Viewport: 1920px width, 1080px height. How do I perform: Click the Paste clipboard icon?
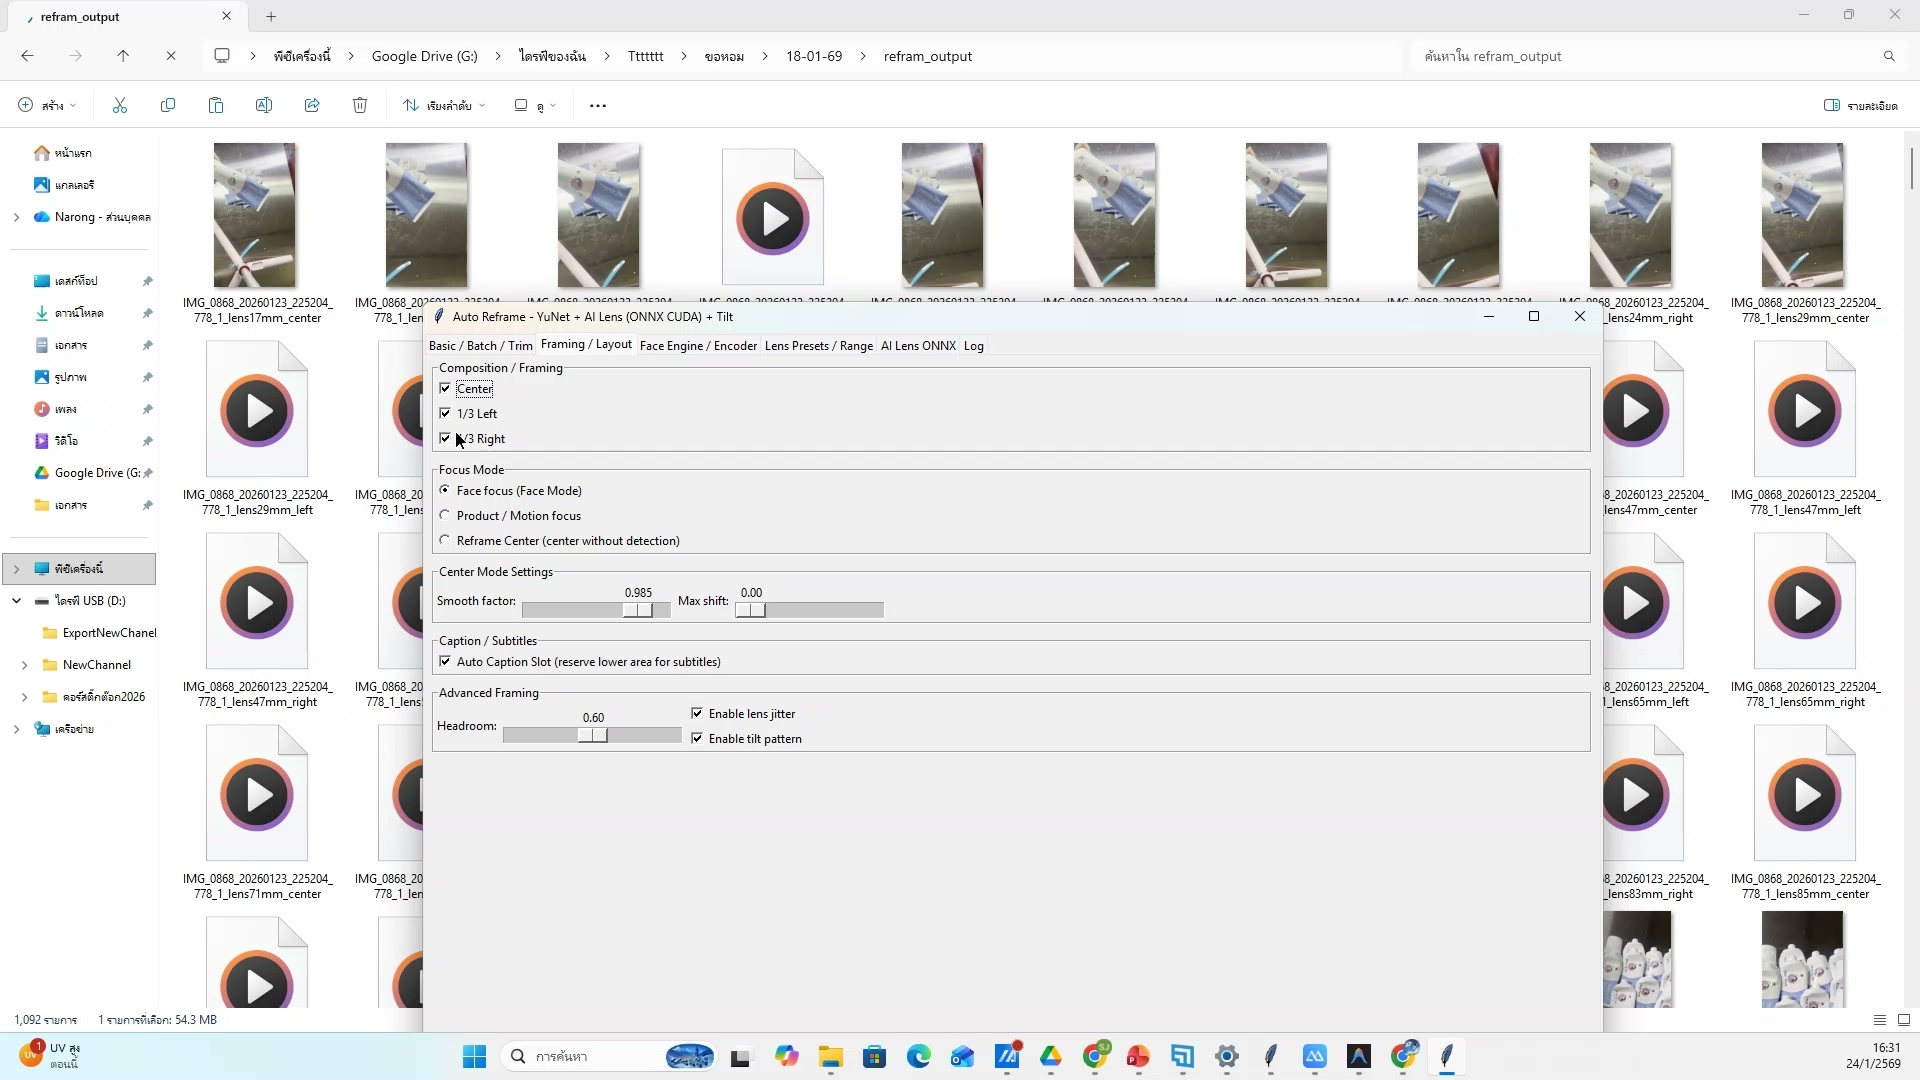coord(216,105)
